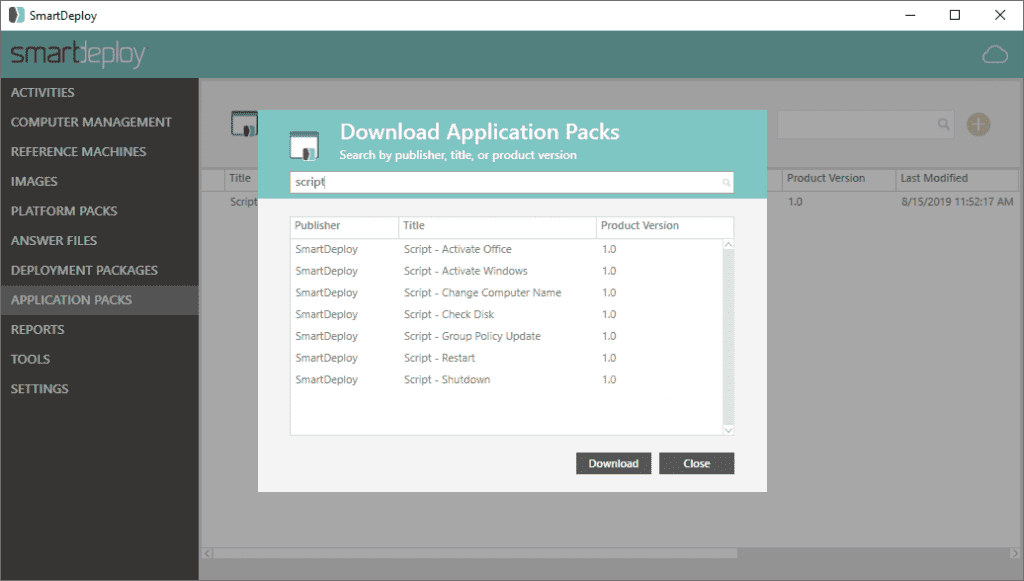Open the Reports section

pyautogui.click(x=37, y=330)
